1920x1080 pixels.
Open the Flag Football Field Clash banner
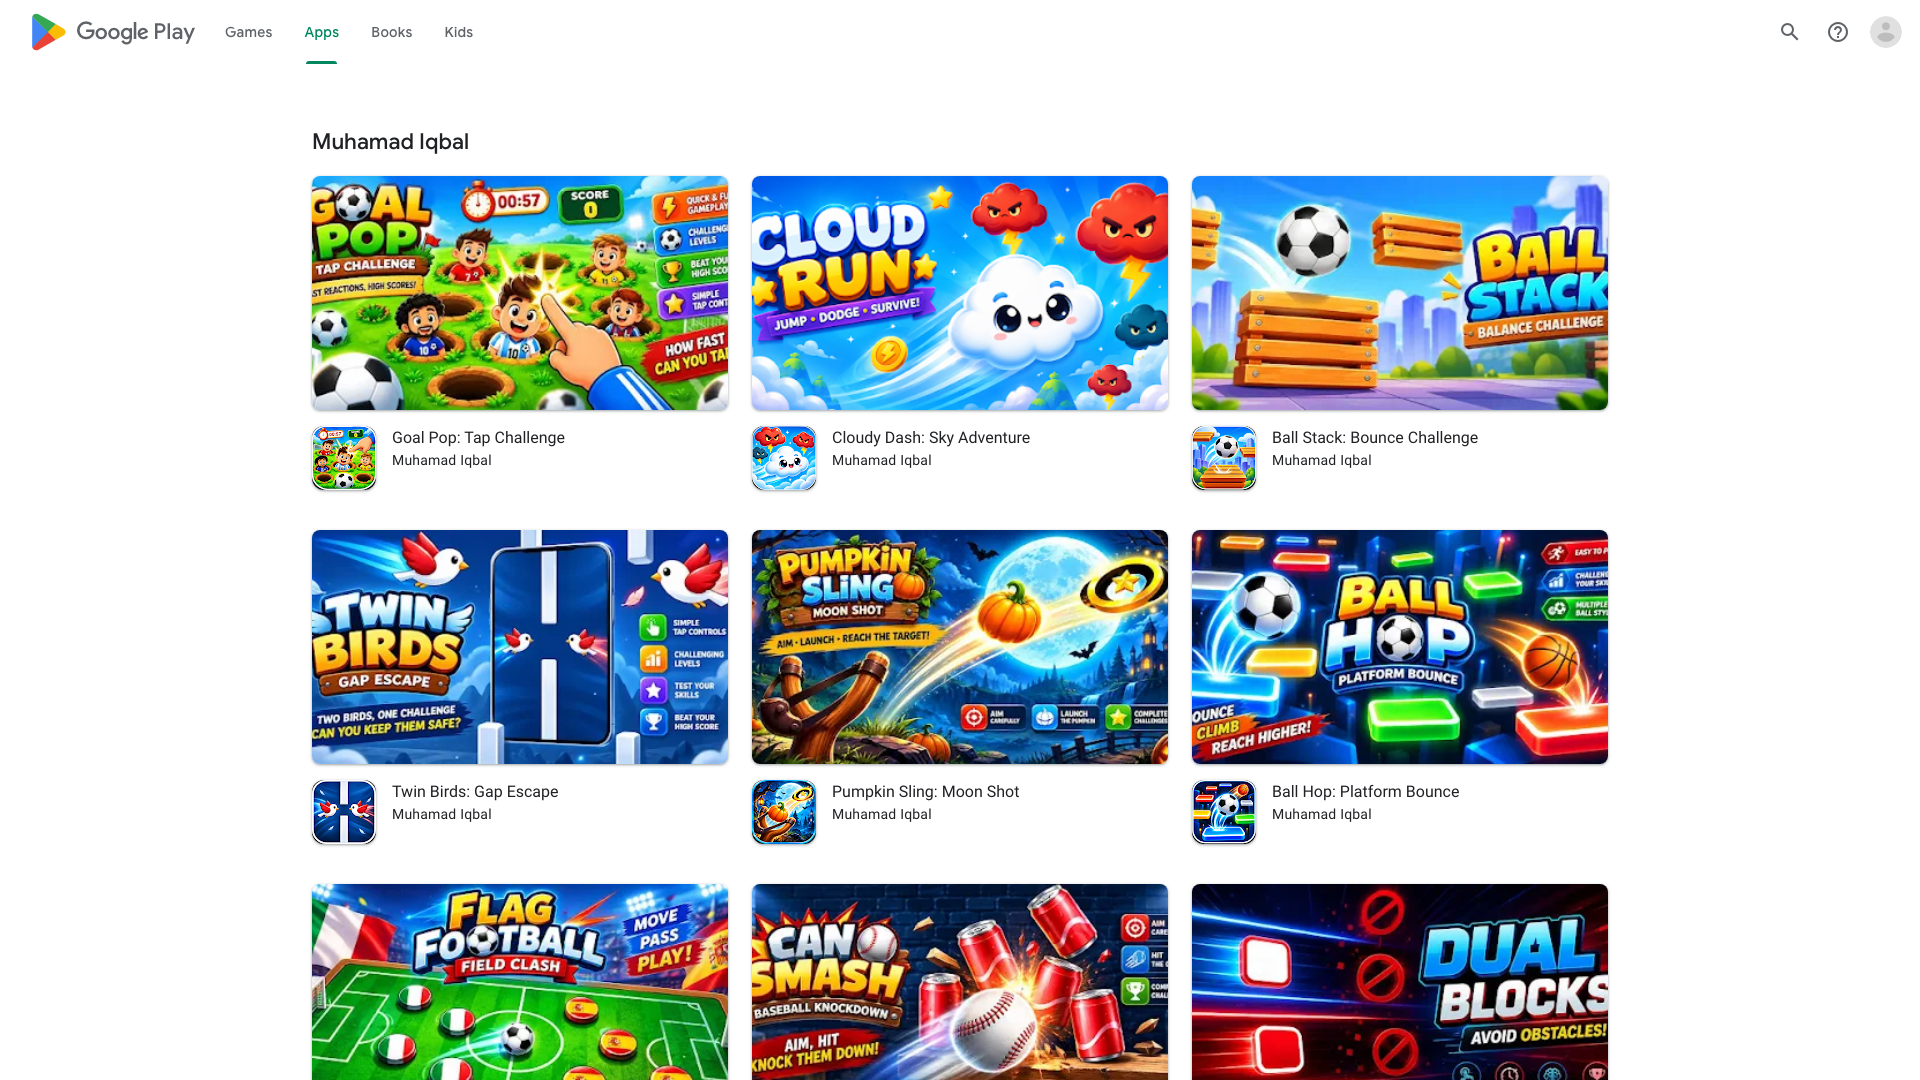(520, 982)
